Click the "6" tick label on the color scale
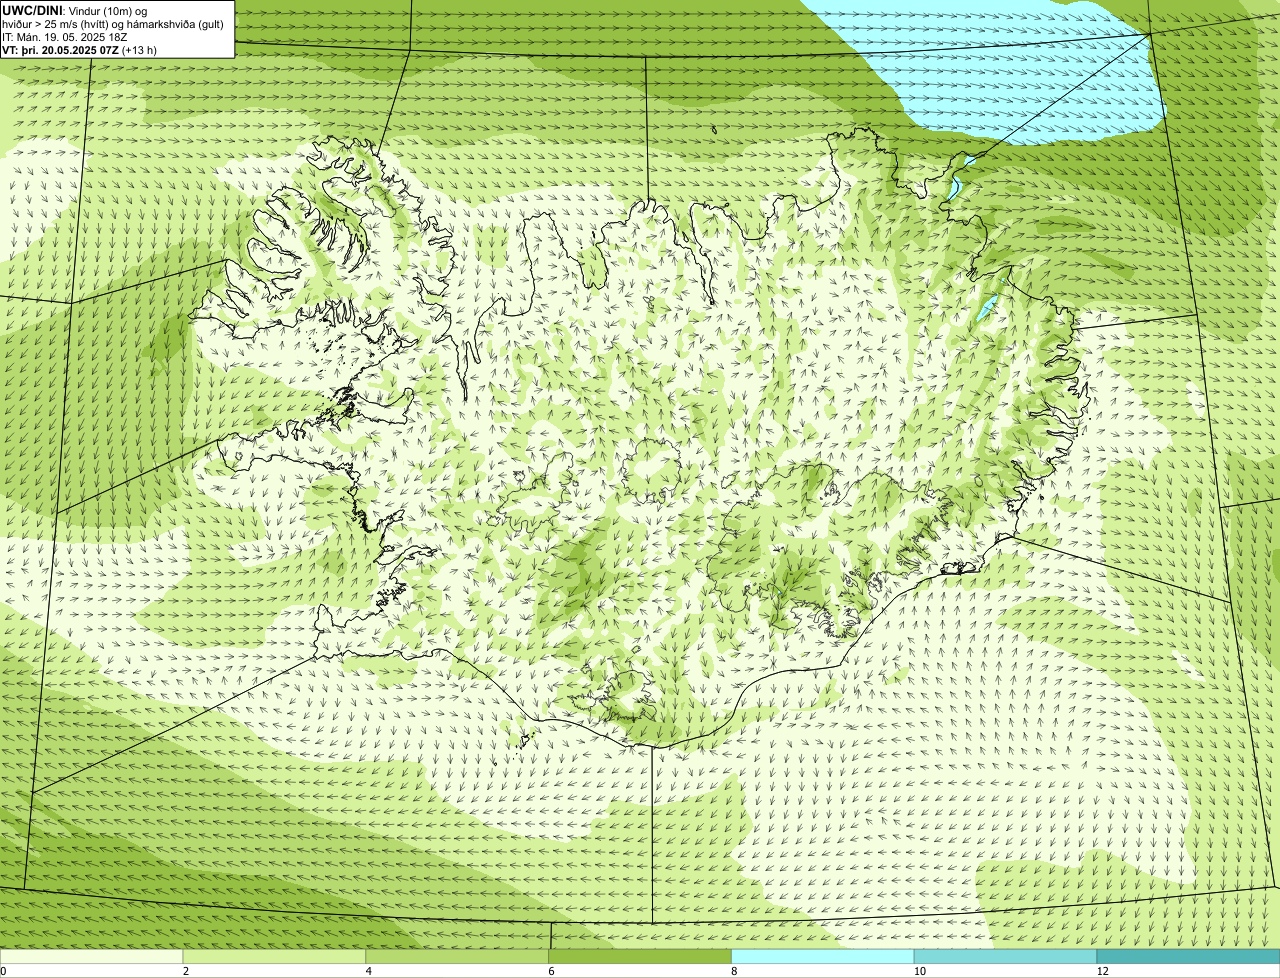Screen dimensions: 1280x978 coord(552,971)
